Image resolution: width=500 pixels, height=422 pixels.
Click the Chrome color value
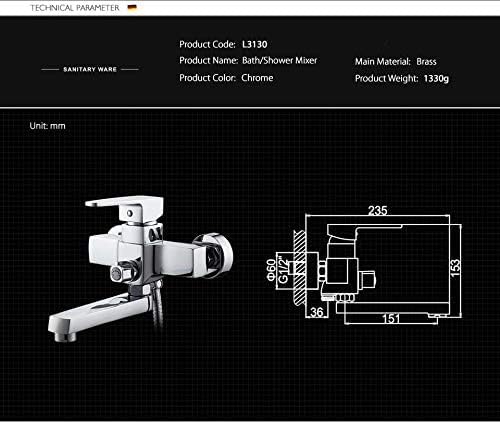point(257,78)
